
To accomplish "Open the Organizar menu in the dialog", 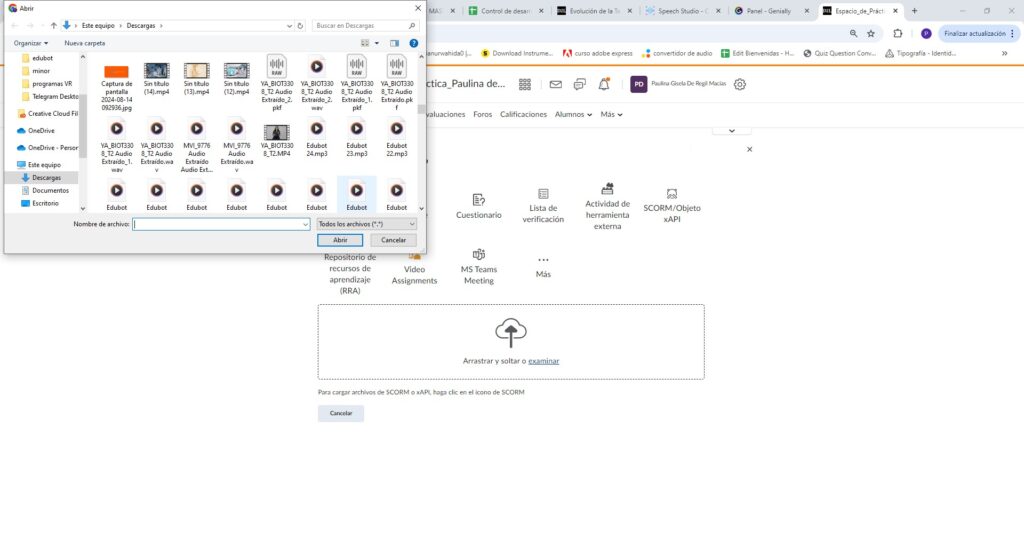I will click(x=31, y=43).
